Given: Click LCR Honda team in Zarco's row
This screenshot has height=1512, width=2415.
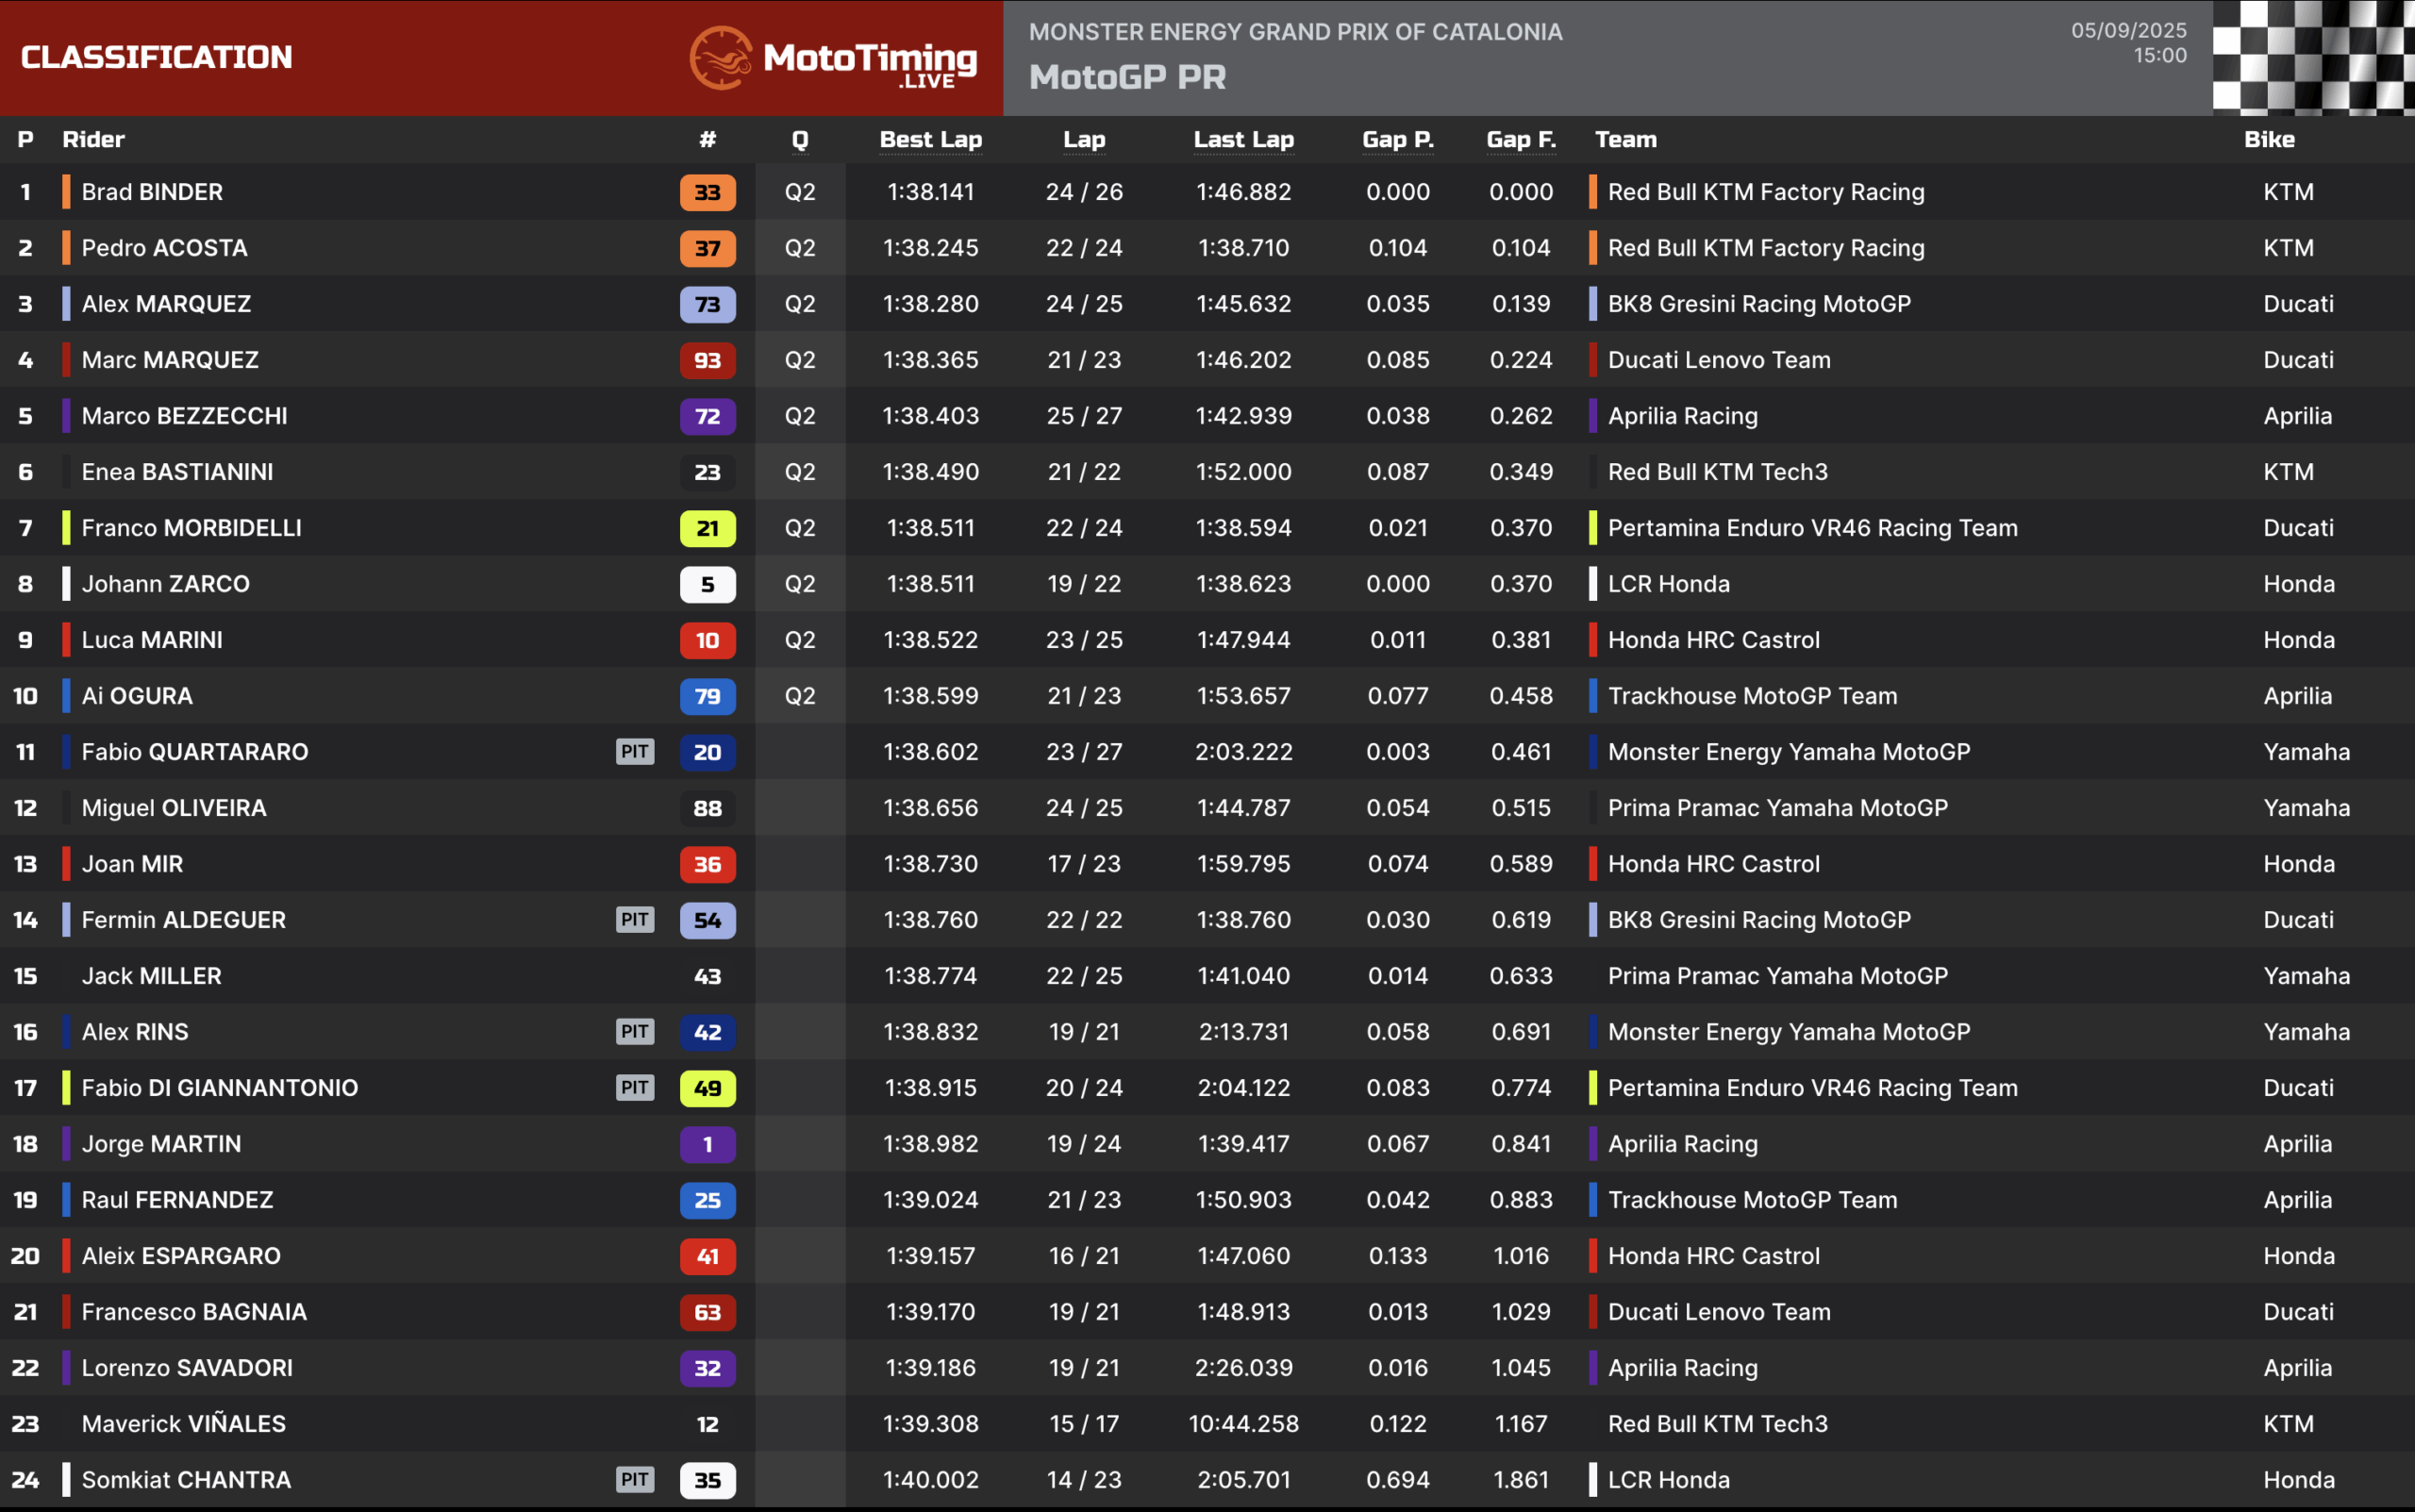Looking at the screenshot, I should pos(1668,584).
